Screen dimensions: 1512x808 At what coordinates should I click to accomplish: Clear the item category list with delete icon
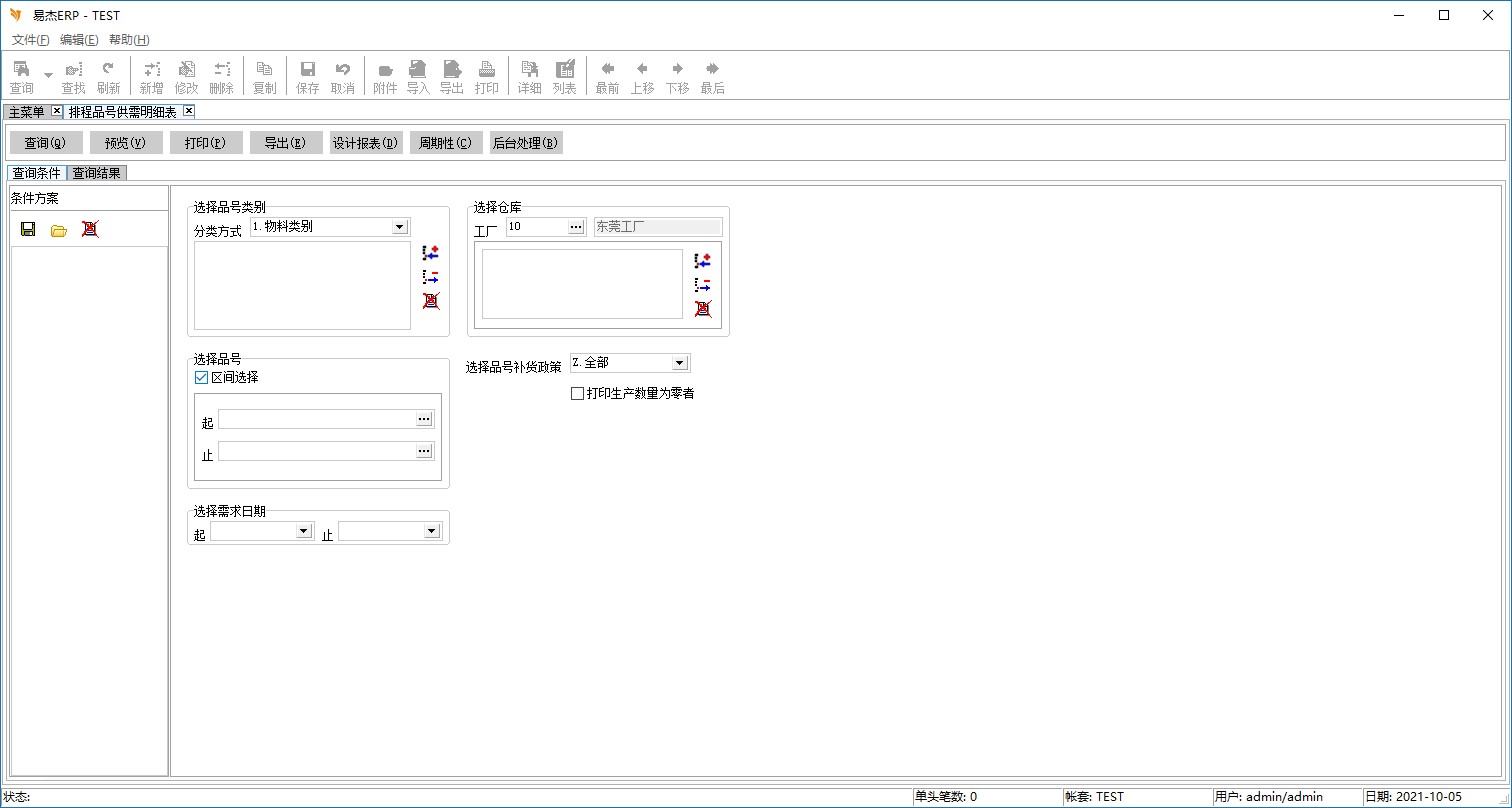(431, 301)
